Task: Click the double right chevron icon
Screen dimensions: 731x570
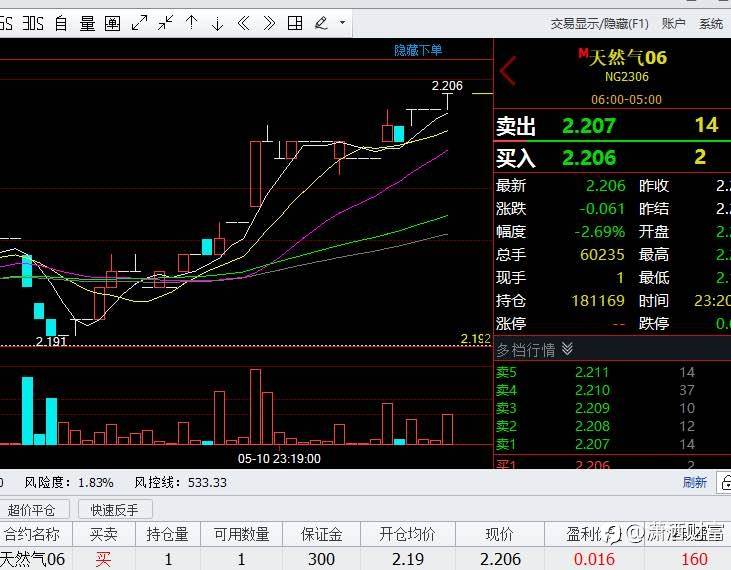Action: click(x=269, y=23)
